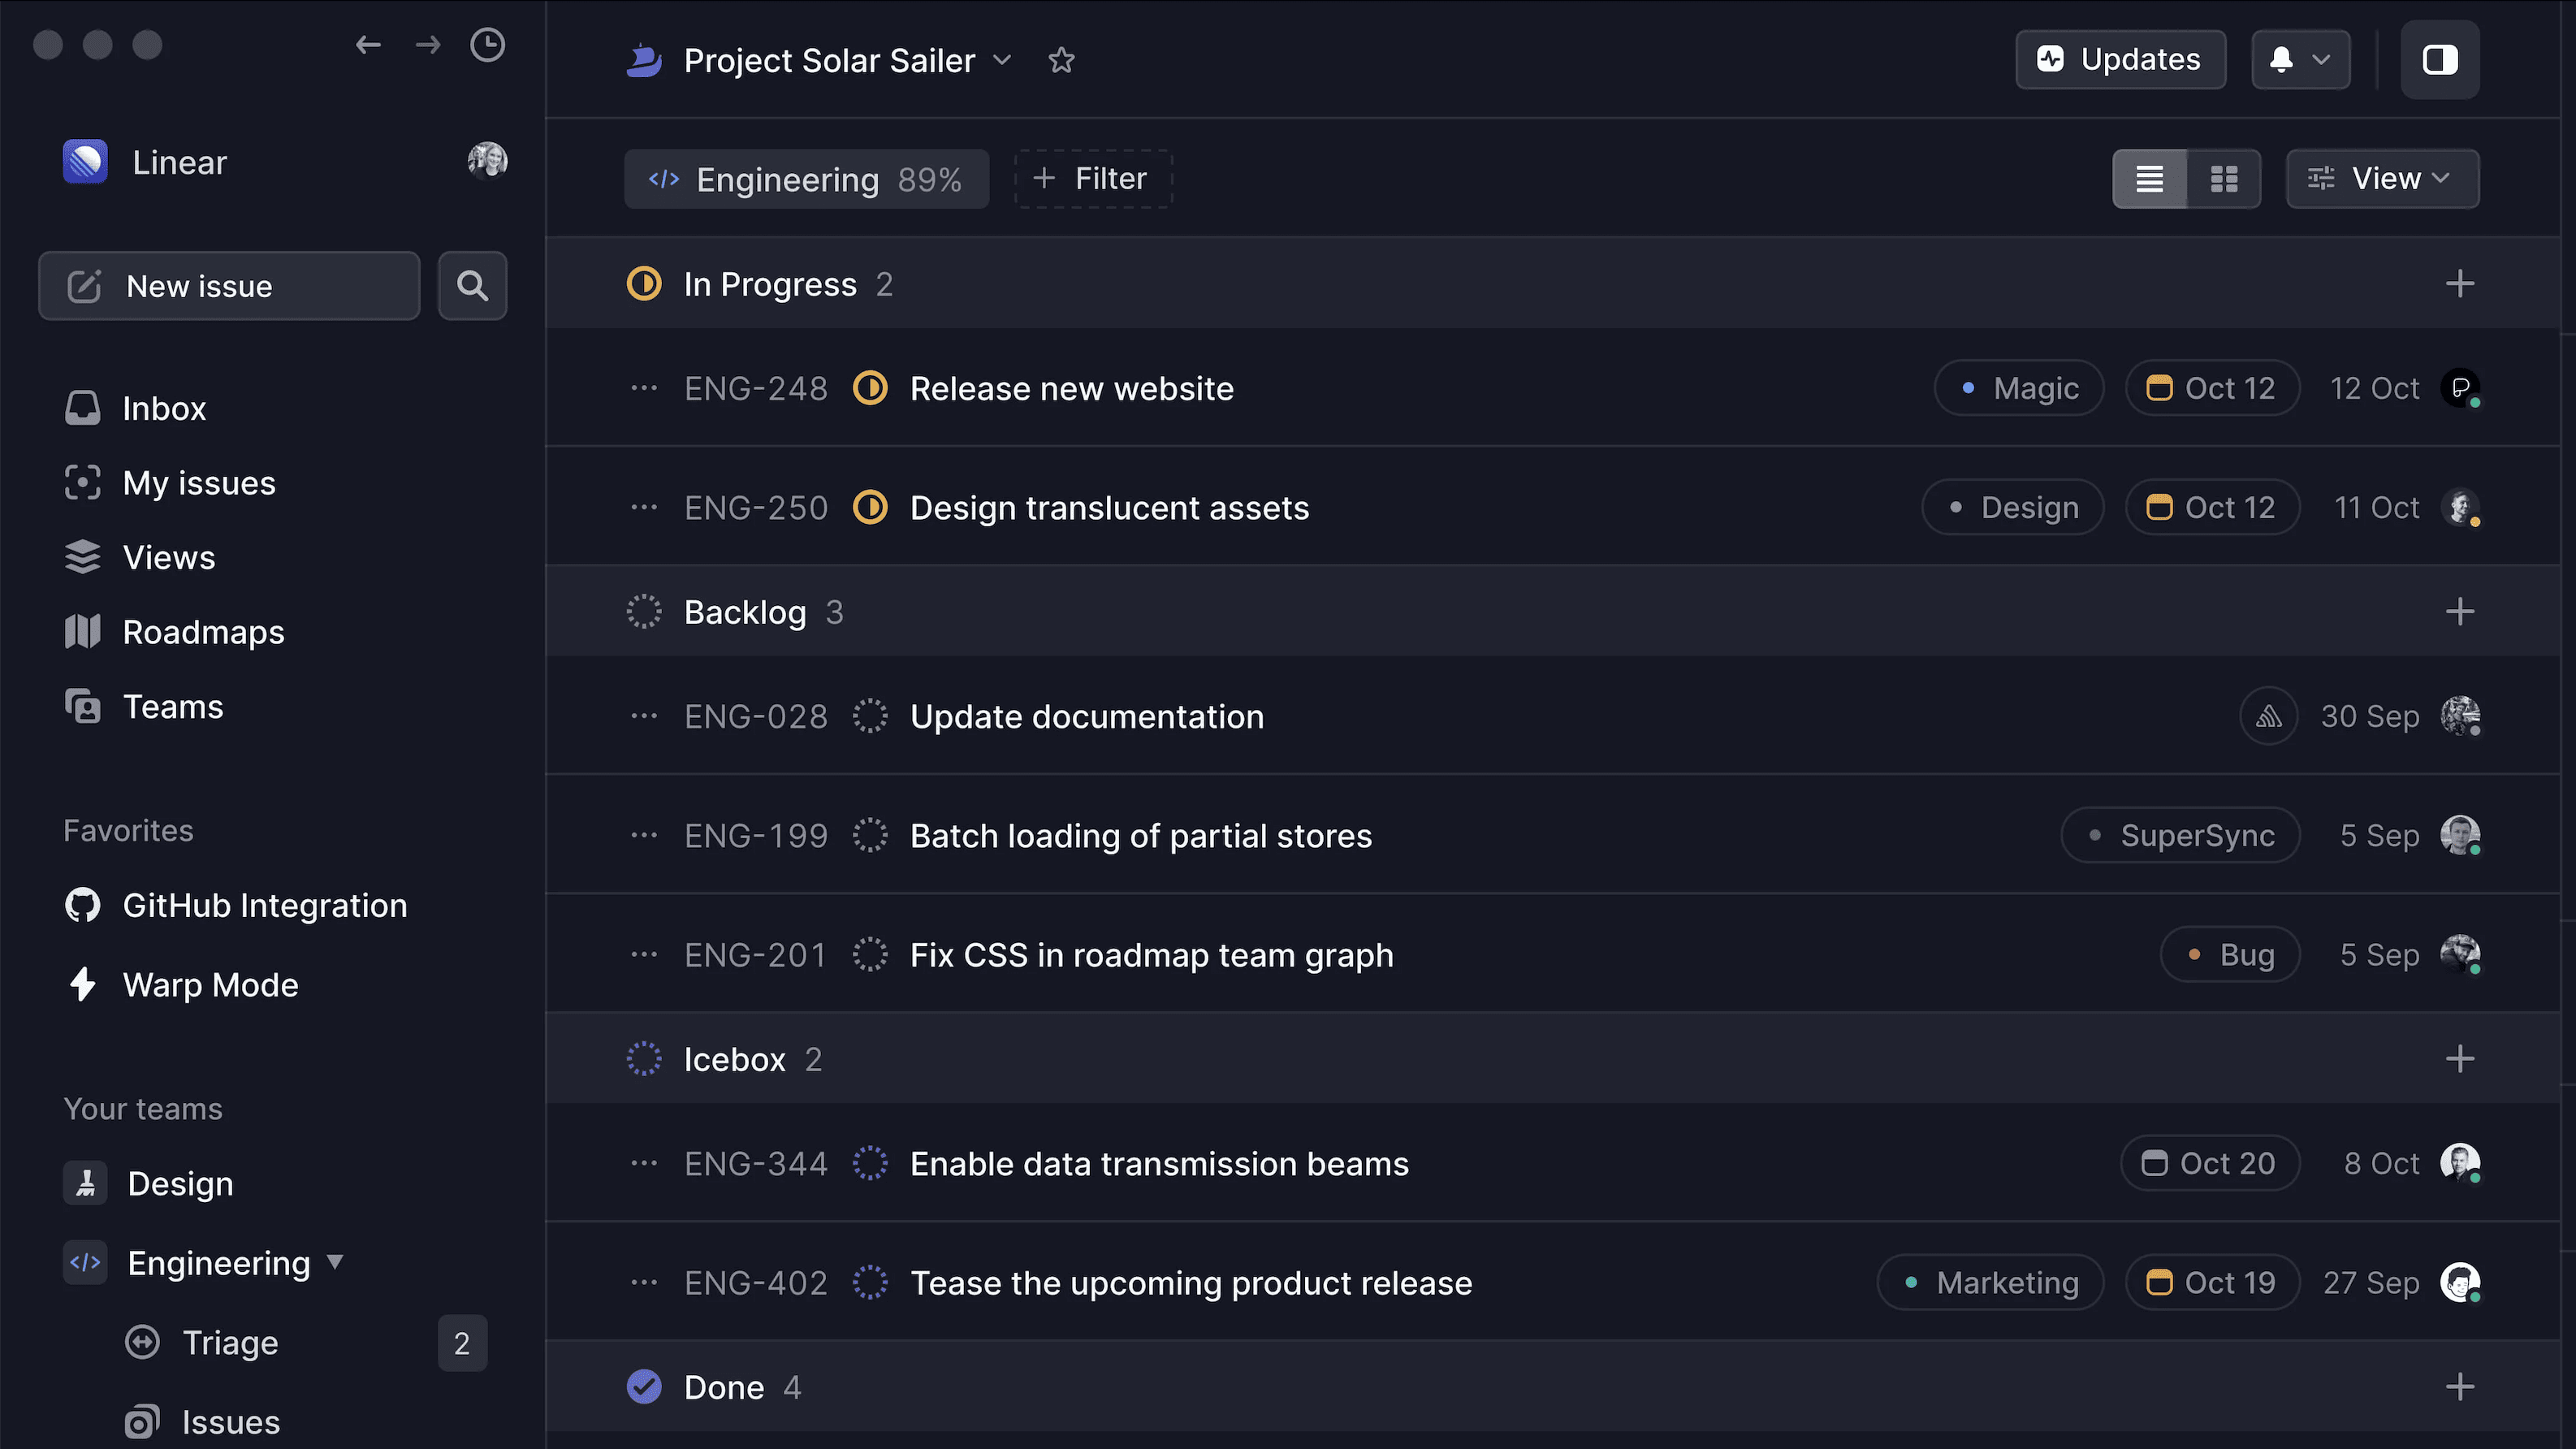Open the issue Batch loading of partial stores
Viewport: 2576px width, 1449px height.
(1141, 836)
